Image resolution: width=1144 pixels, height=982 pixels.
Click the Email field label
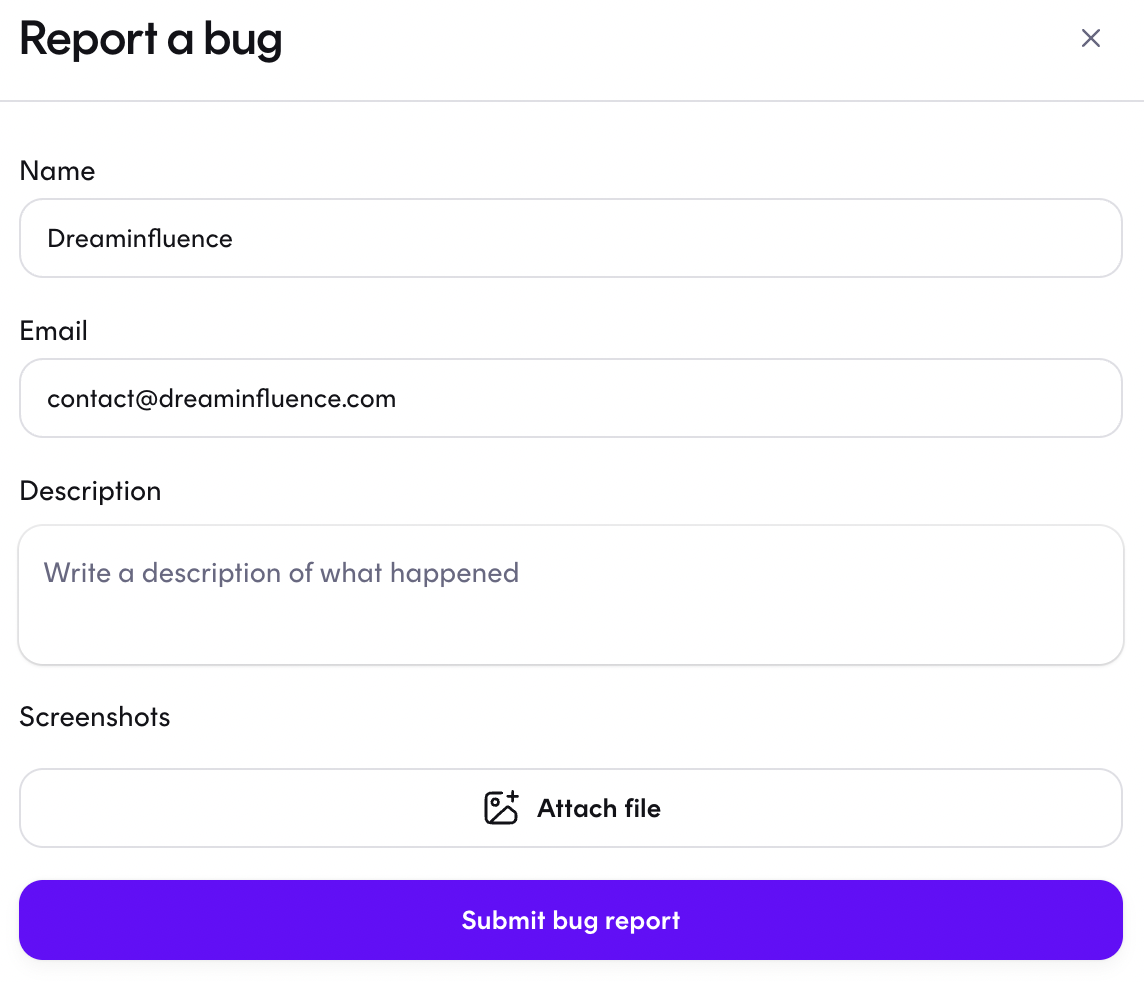tap(53, 330)
